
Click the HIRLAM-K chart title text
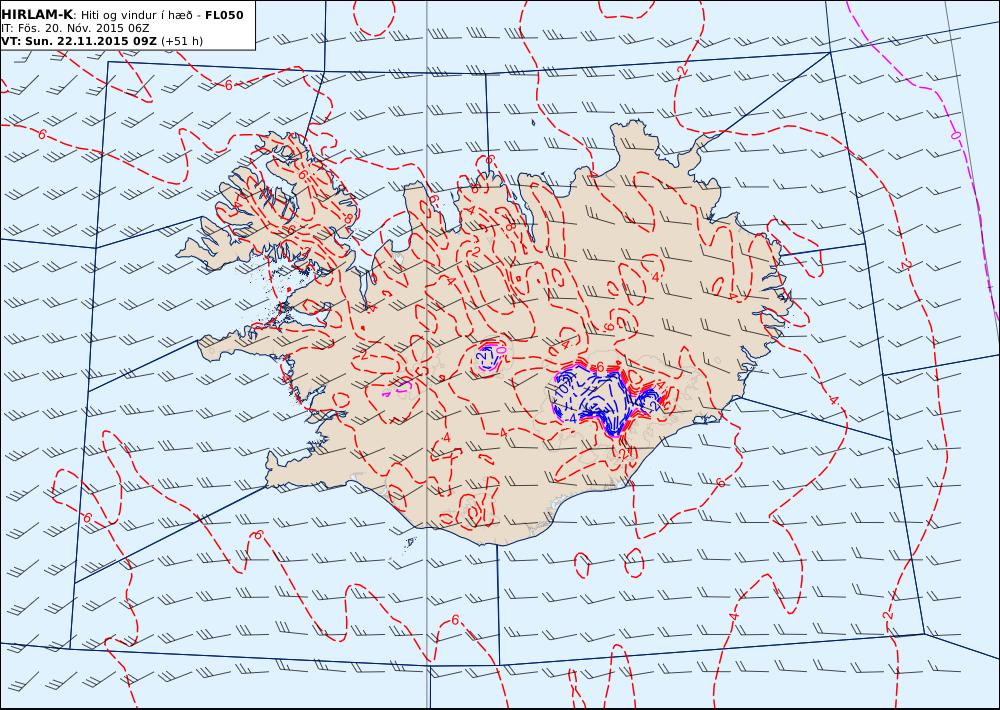click(x=37, y=15)
